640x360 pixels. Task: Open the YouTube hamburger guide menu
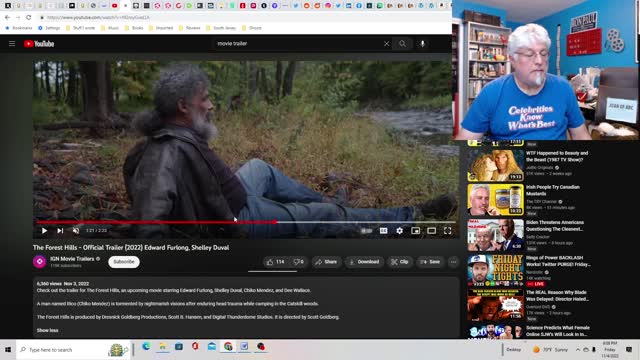coord(12,44)
